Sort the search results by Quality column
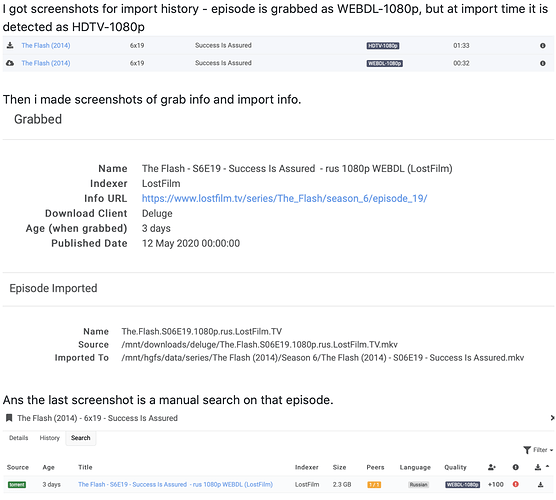The height and width of the screenshot is (500, 556). point(455,467)
